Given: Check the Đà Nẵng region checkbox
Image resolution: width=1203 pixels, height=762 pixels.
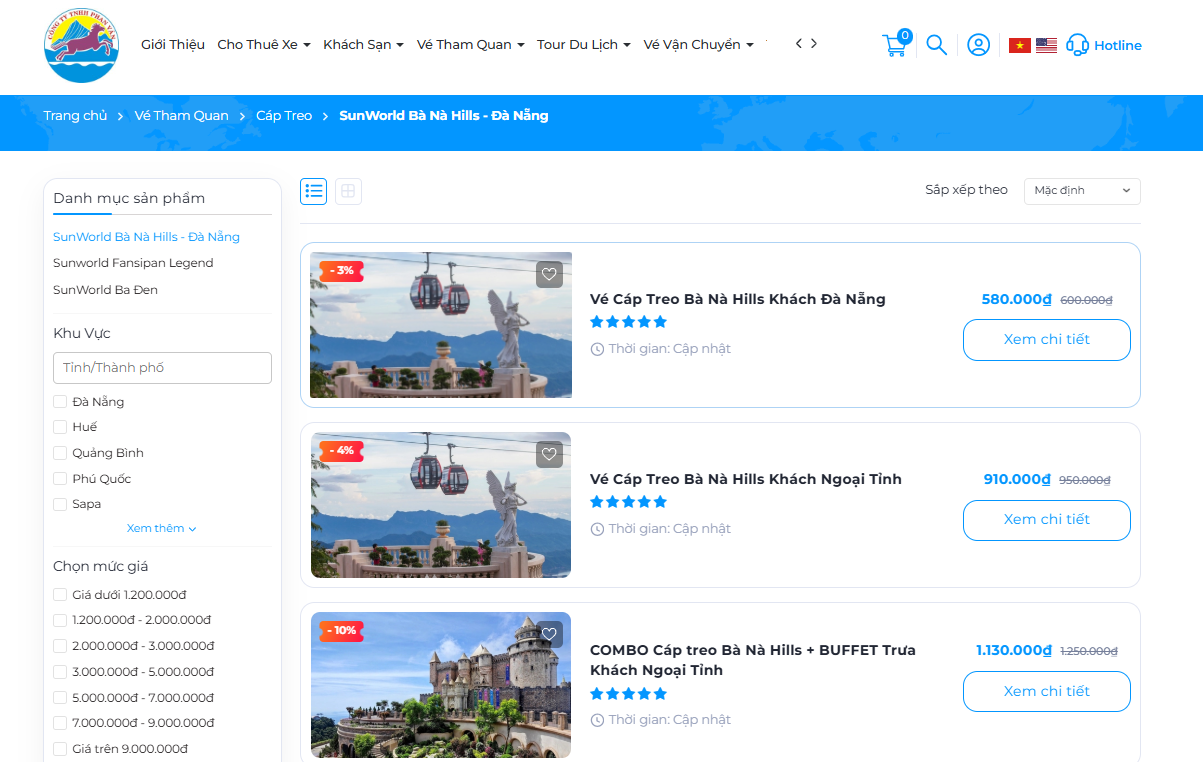Looking at the screenshot, I should click(60, 402).
